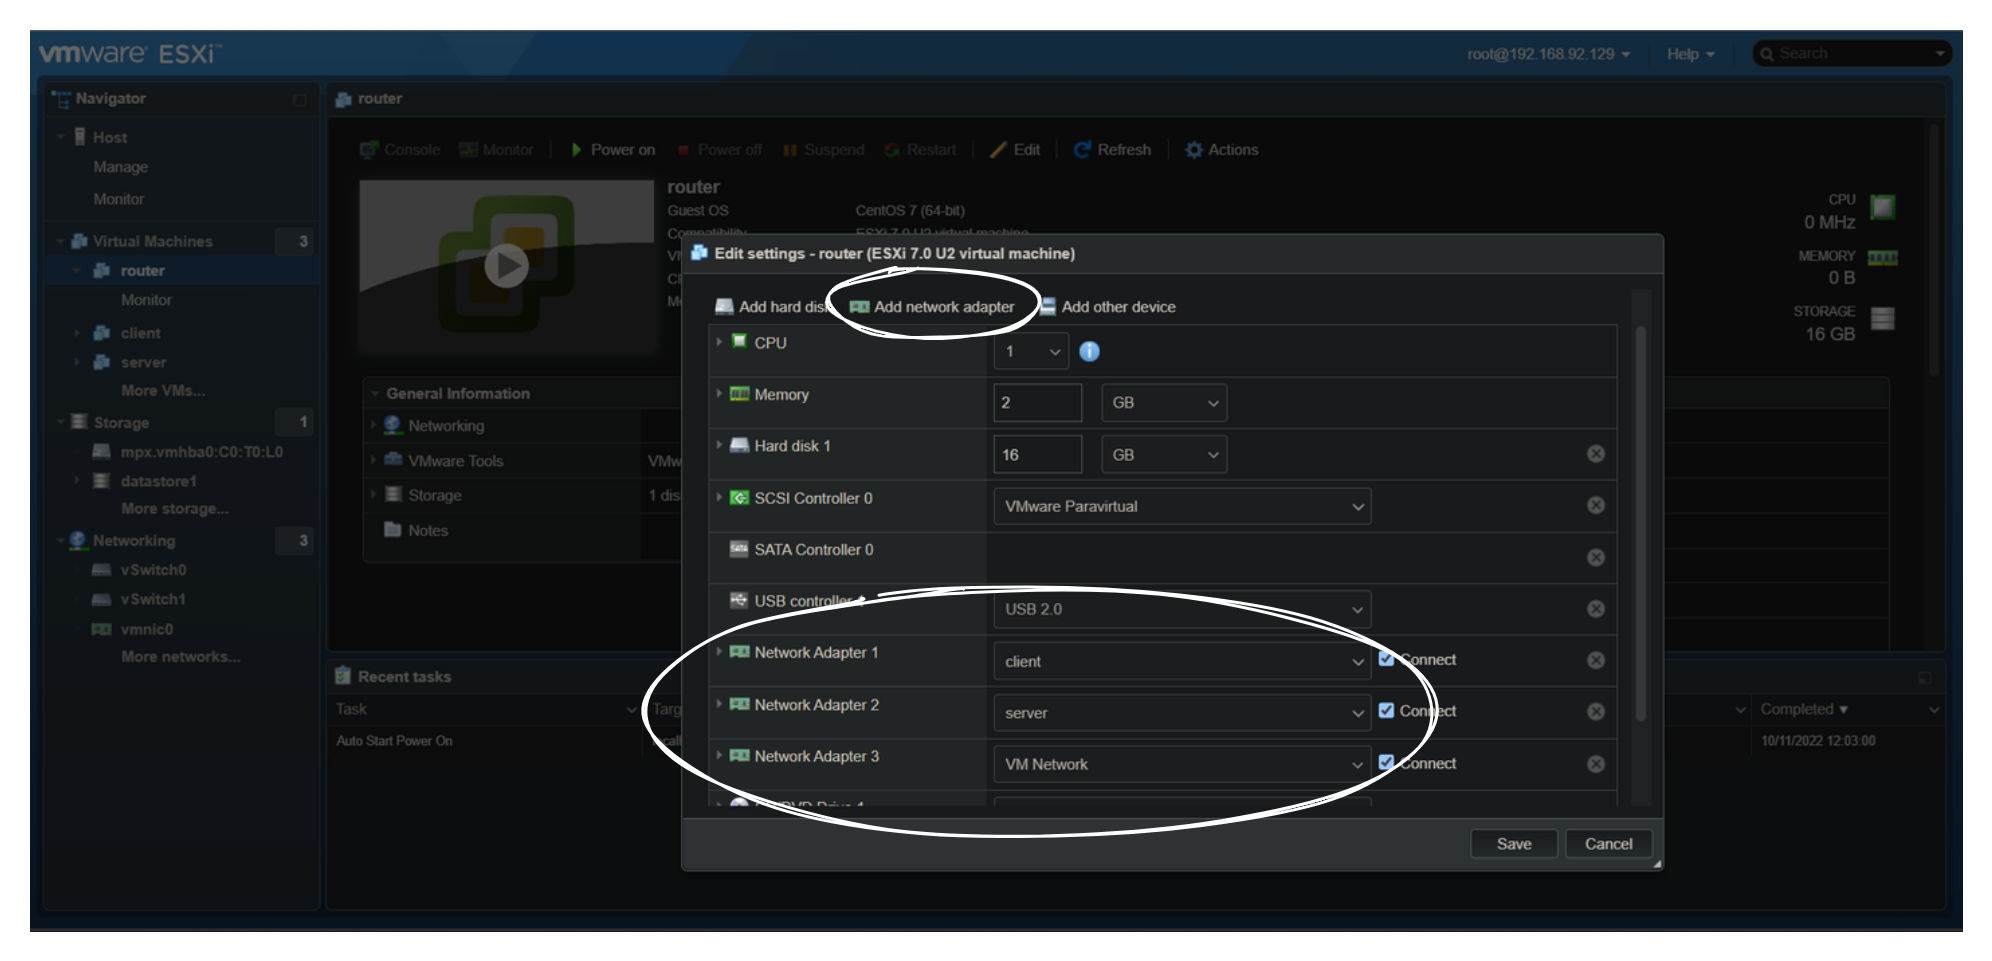The width and height of the screenshot is (1992, 961).
Task: Open Network Adapter 1 network dropdown
Action: point(1182,661)
